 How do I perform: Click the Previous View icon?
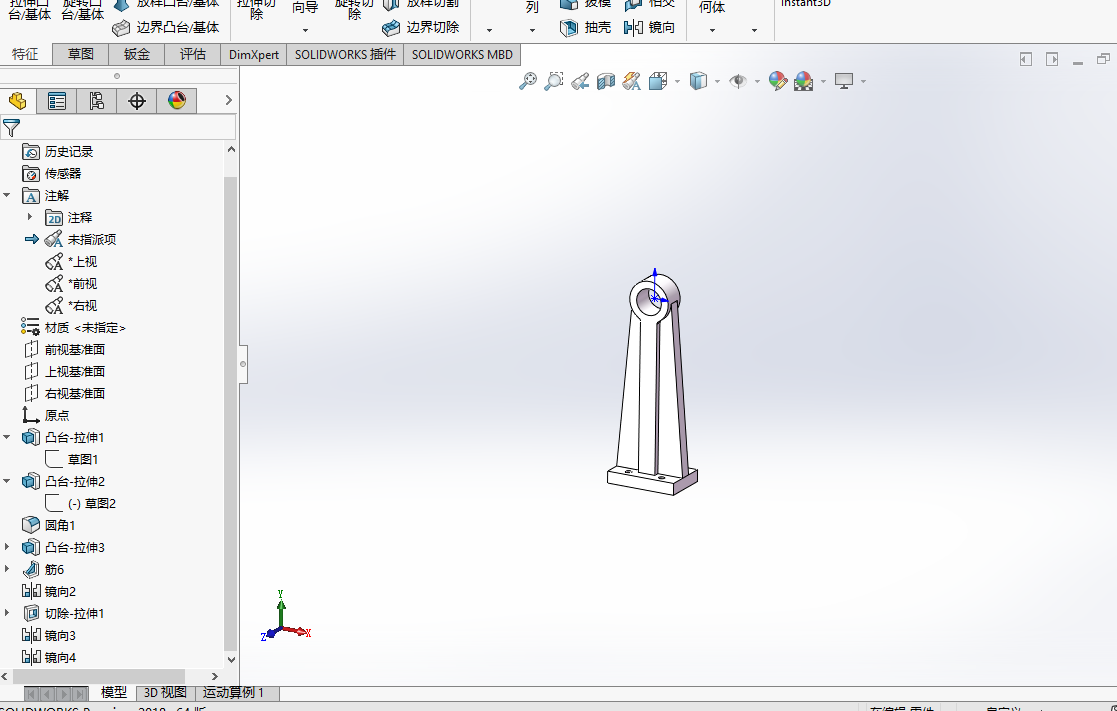580,82
